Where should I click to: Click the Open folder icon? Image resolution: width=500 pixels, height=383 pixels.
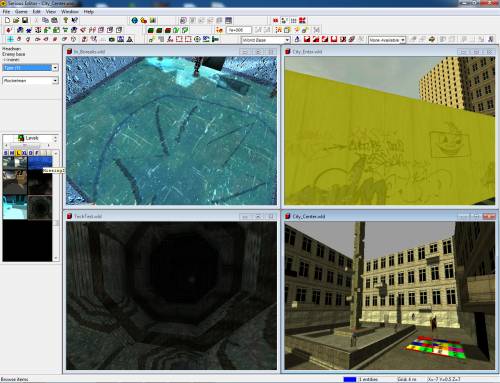click(x=16, y=20)
